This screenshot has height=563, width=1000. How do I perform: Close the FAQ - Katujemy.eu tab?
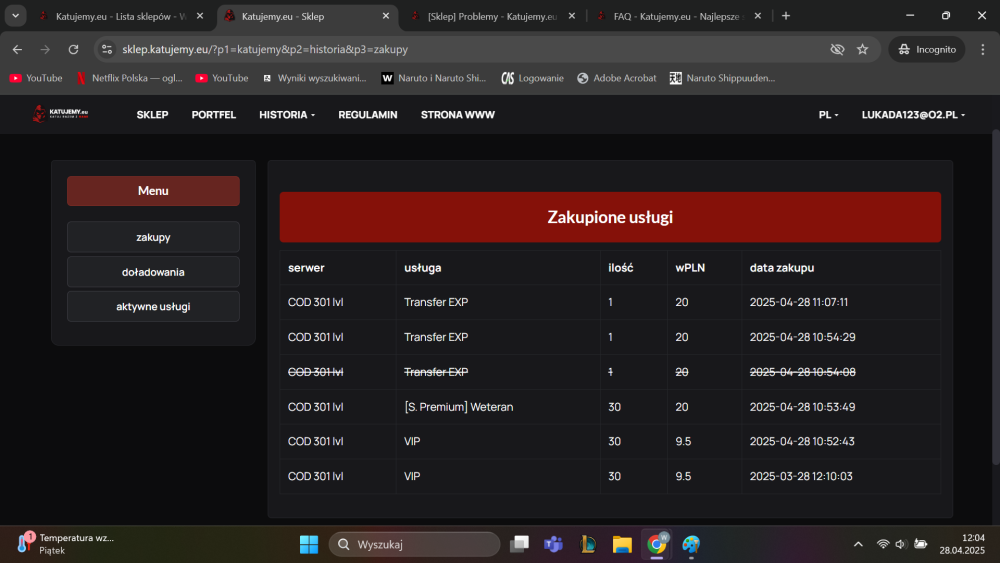click(x=758, y=16)
